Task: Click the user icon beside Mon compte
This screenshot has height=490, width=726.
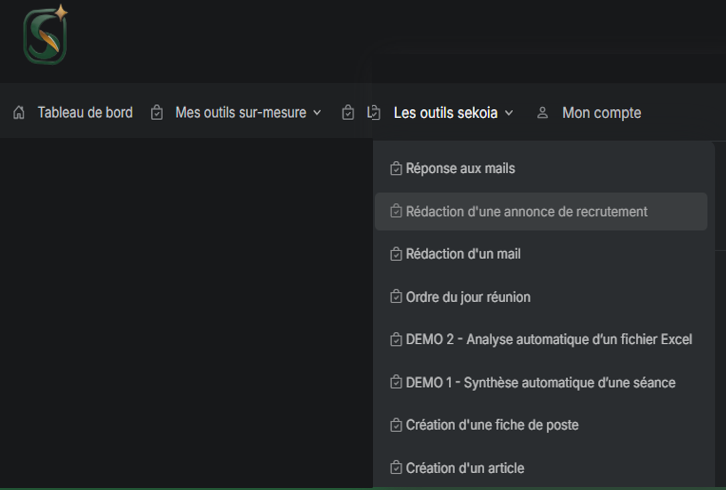Action: (x=543, y=113)
